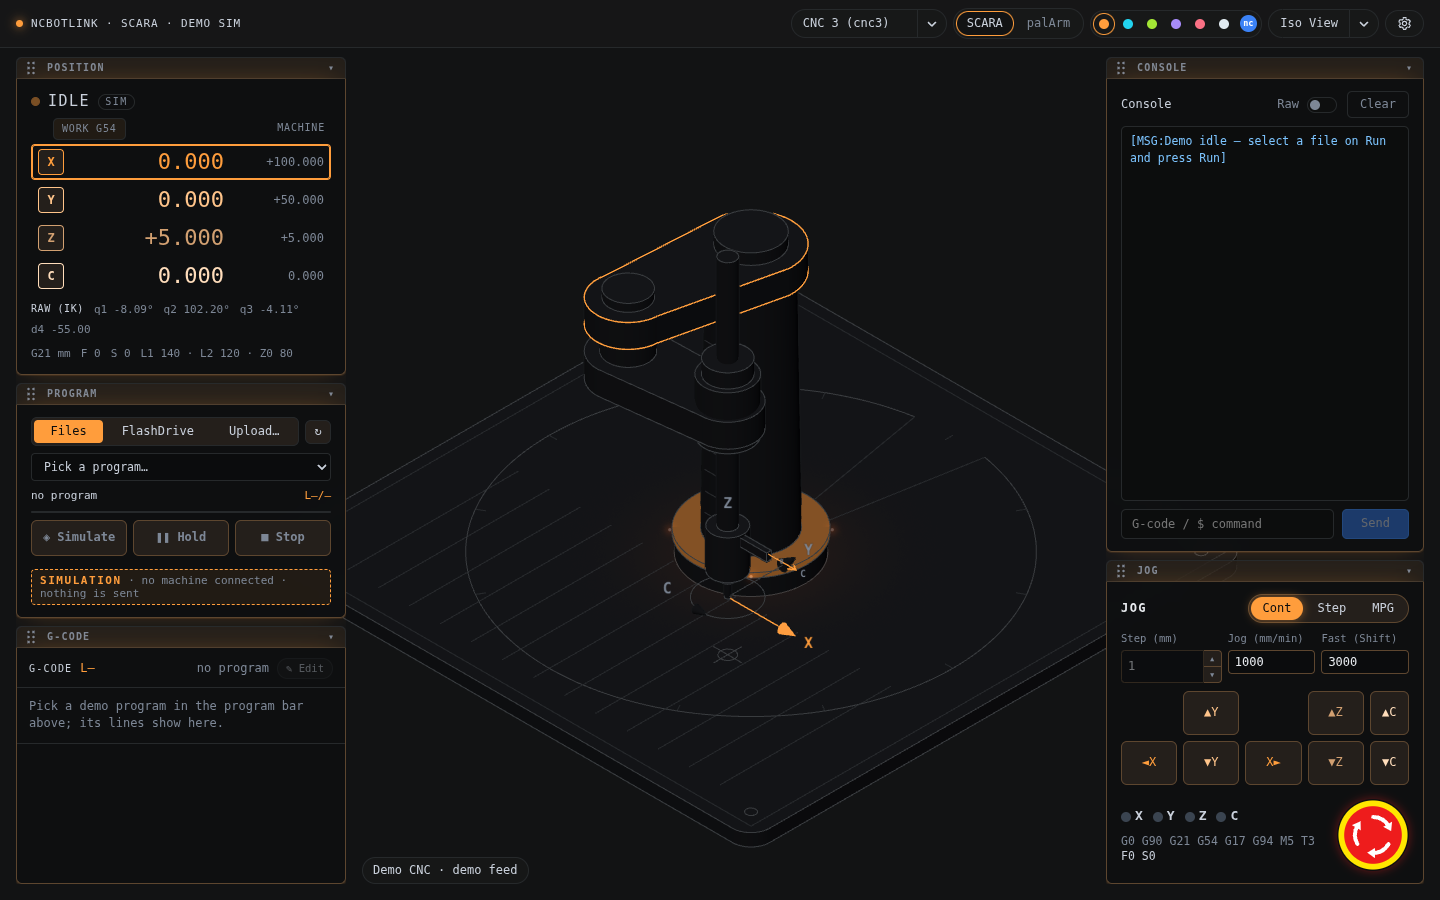Select the SCARA machine type
The height and width of the screenshot is (900, 1440).
click(985, 23)
